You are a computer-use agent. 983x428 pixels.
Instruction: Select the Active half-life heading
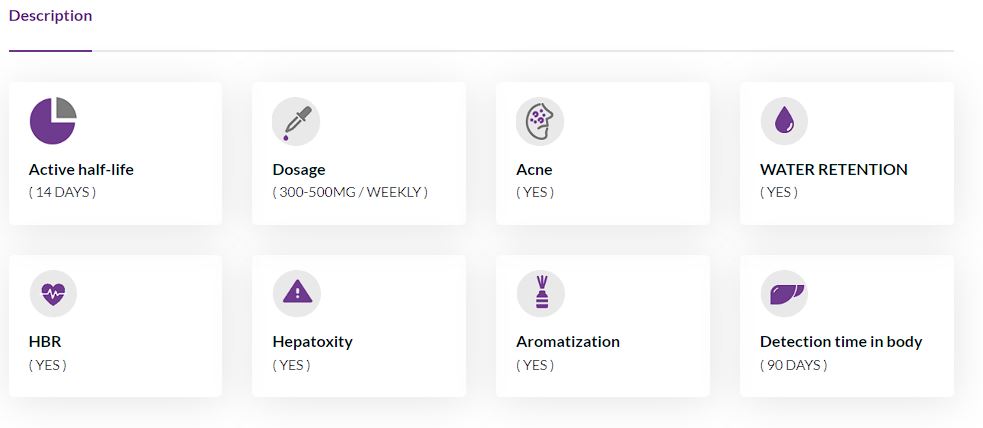81,169
